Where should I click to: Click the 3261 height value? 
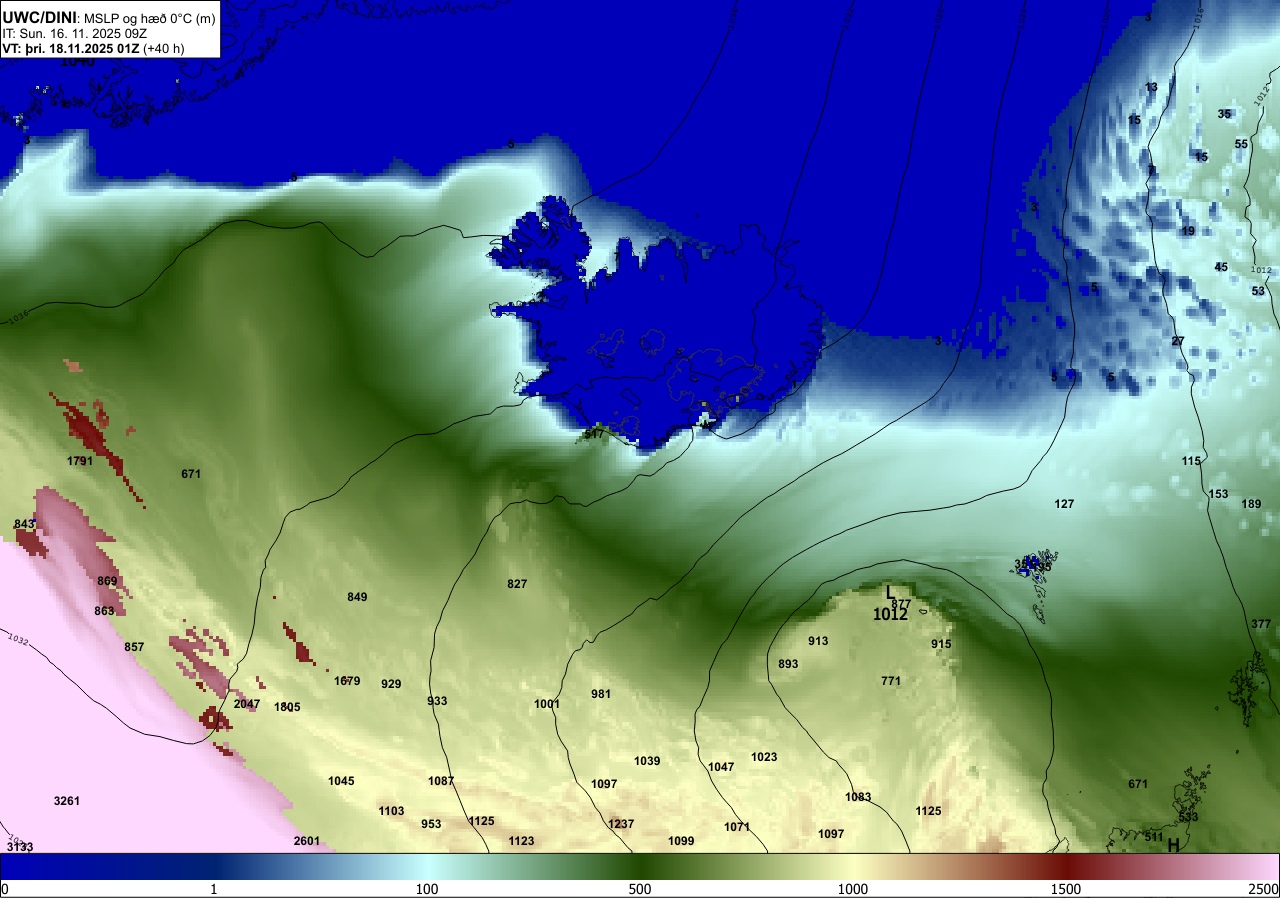click(x=67, y=801)
